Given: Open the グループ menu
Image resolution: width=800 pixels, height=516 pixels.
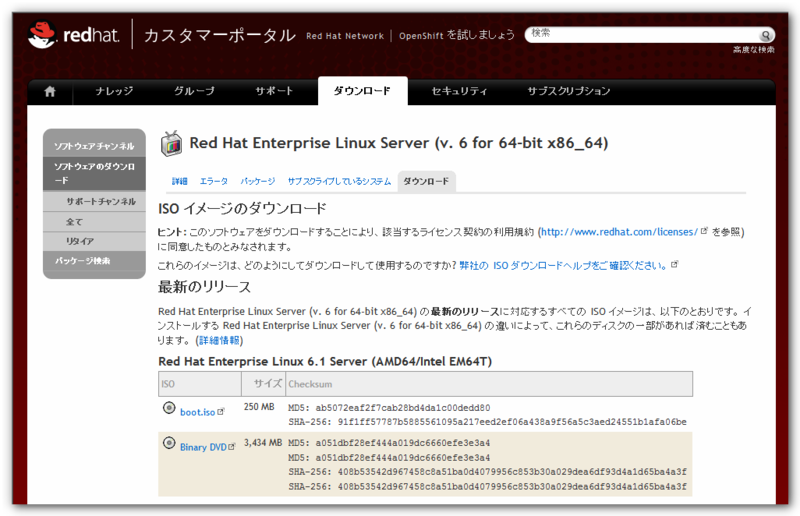Looking at the screenshot, I should pyautogui.click(x=194, y=91).
